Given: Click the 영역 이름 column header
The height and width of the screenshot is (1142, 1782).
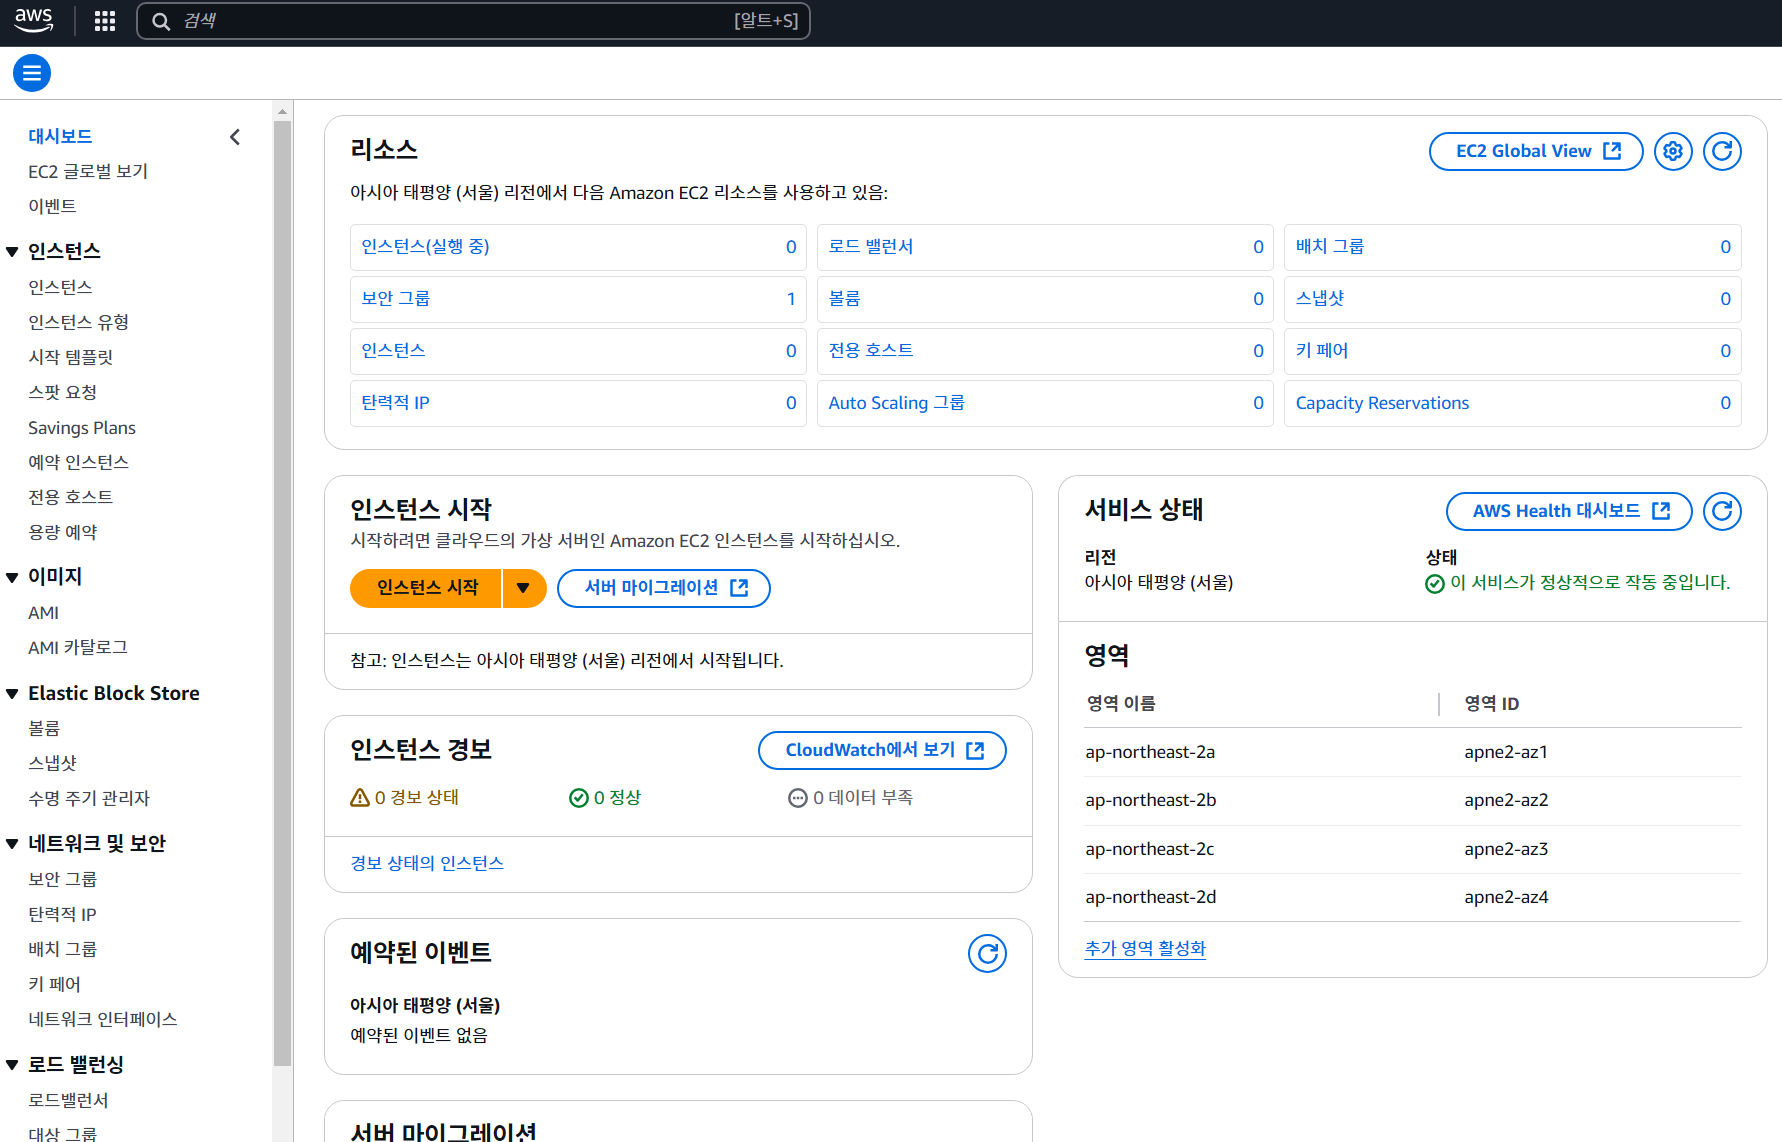Looking at the screenshot, I should click(1121, 704).
